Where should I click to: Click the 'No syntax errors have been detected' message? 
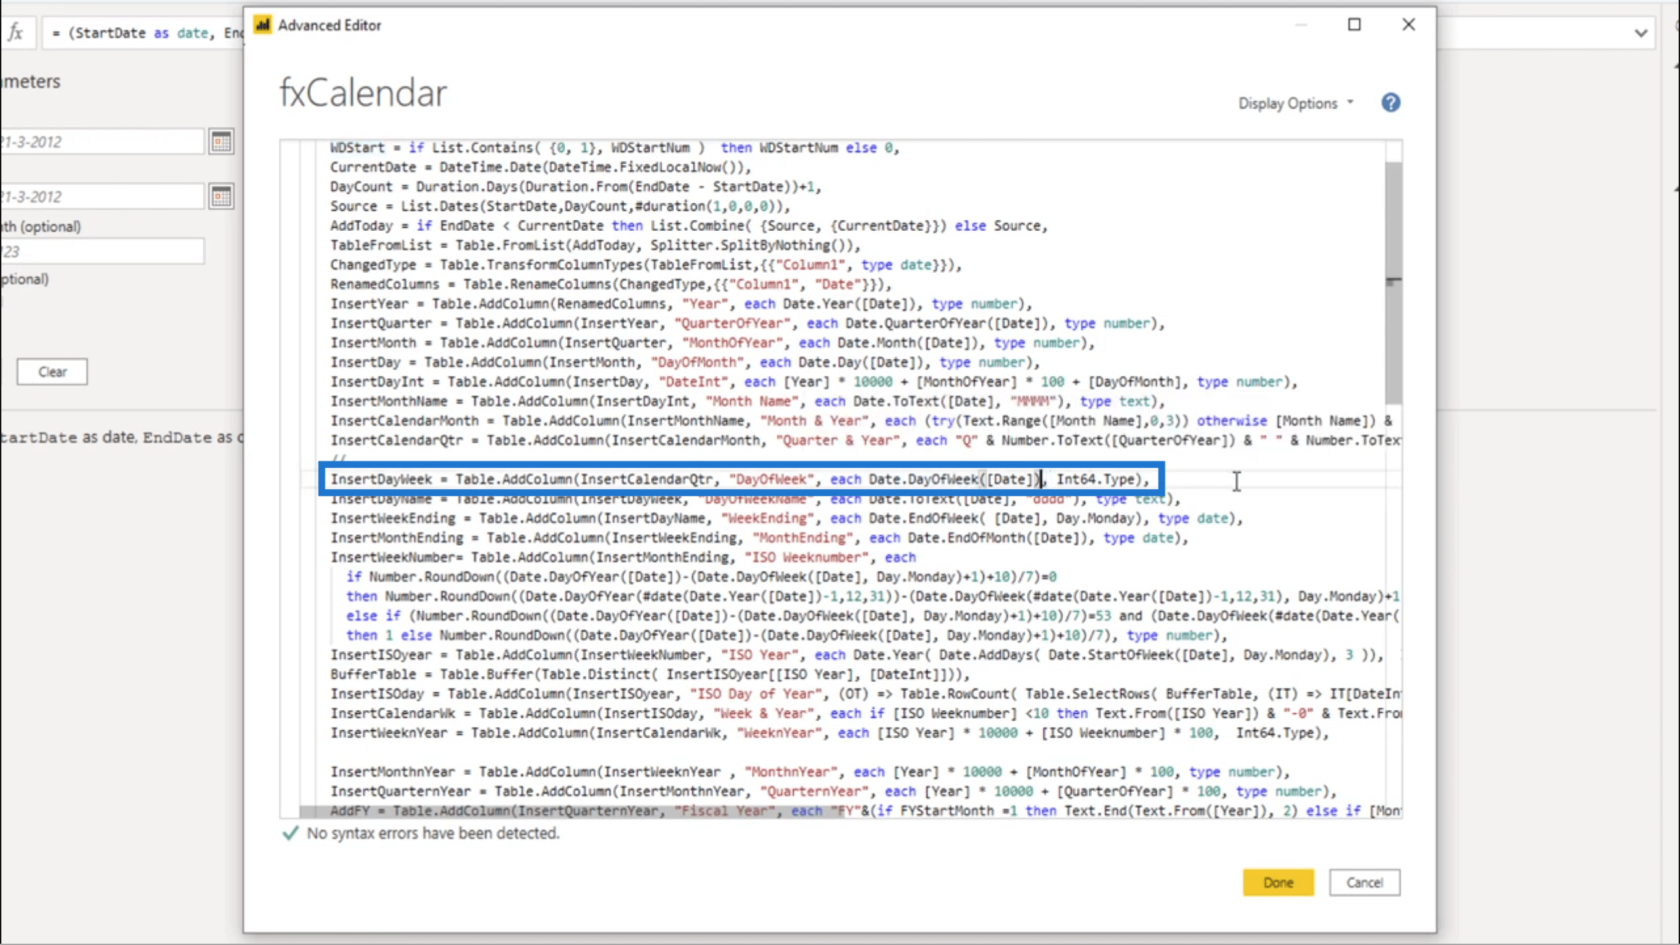[x=432, y=833]
